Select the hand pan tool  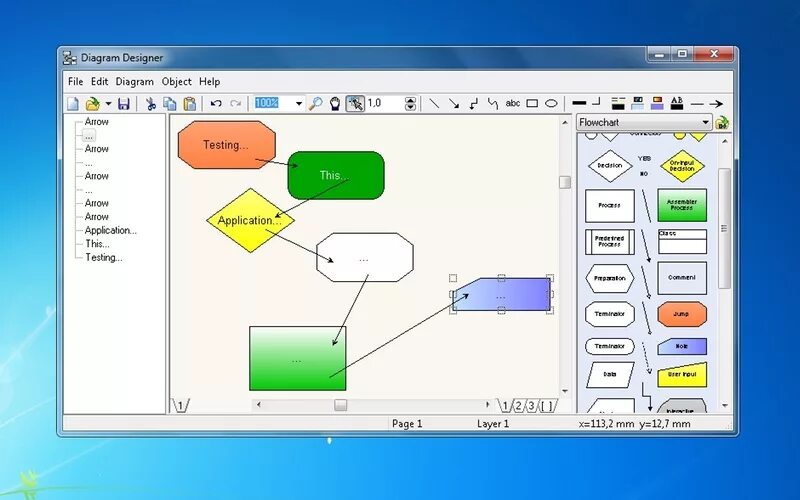pos(335,104)
